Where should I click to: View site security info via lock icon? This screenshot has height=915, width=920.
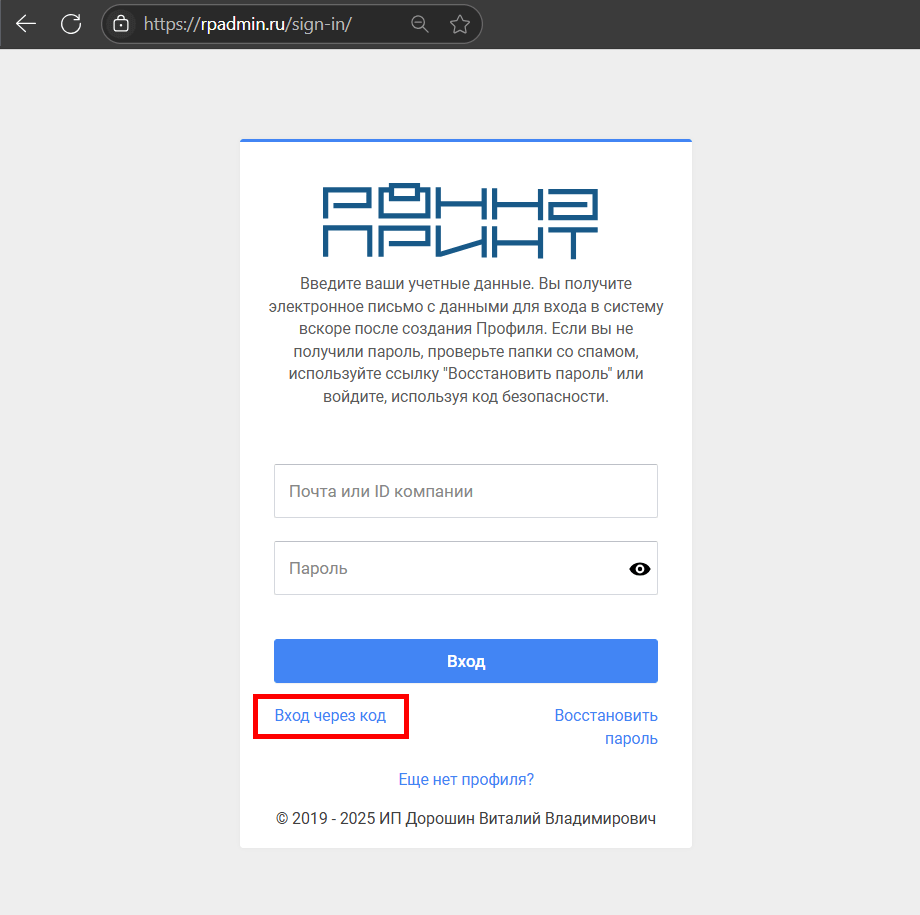121,24
